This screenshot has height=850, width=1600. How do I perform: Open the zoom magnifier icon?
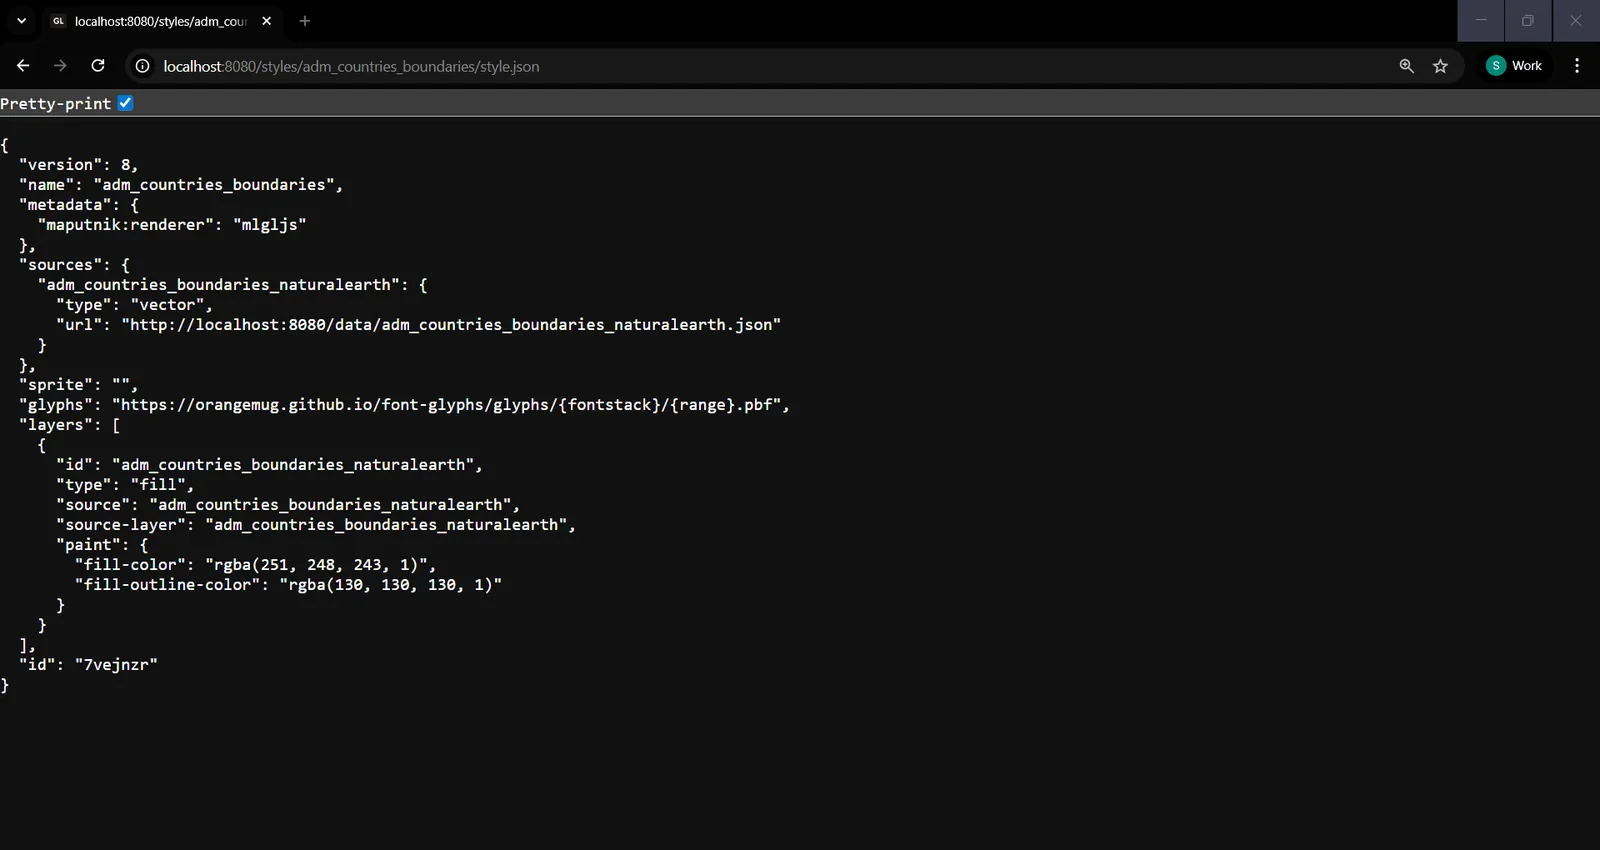tap(1406, 66)
